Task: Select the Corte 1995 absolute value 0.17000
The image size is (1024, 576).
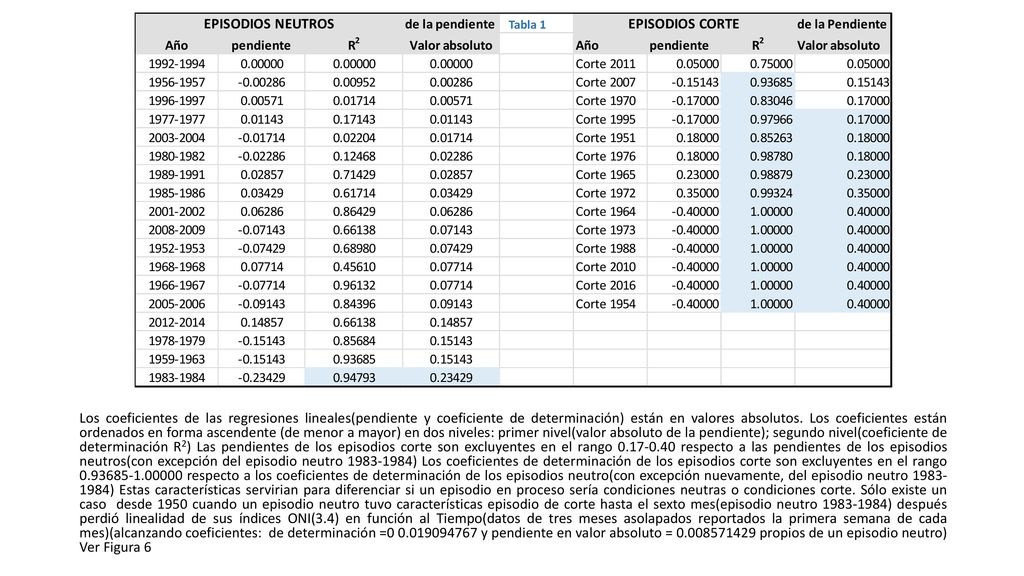Action: [868, 120]
